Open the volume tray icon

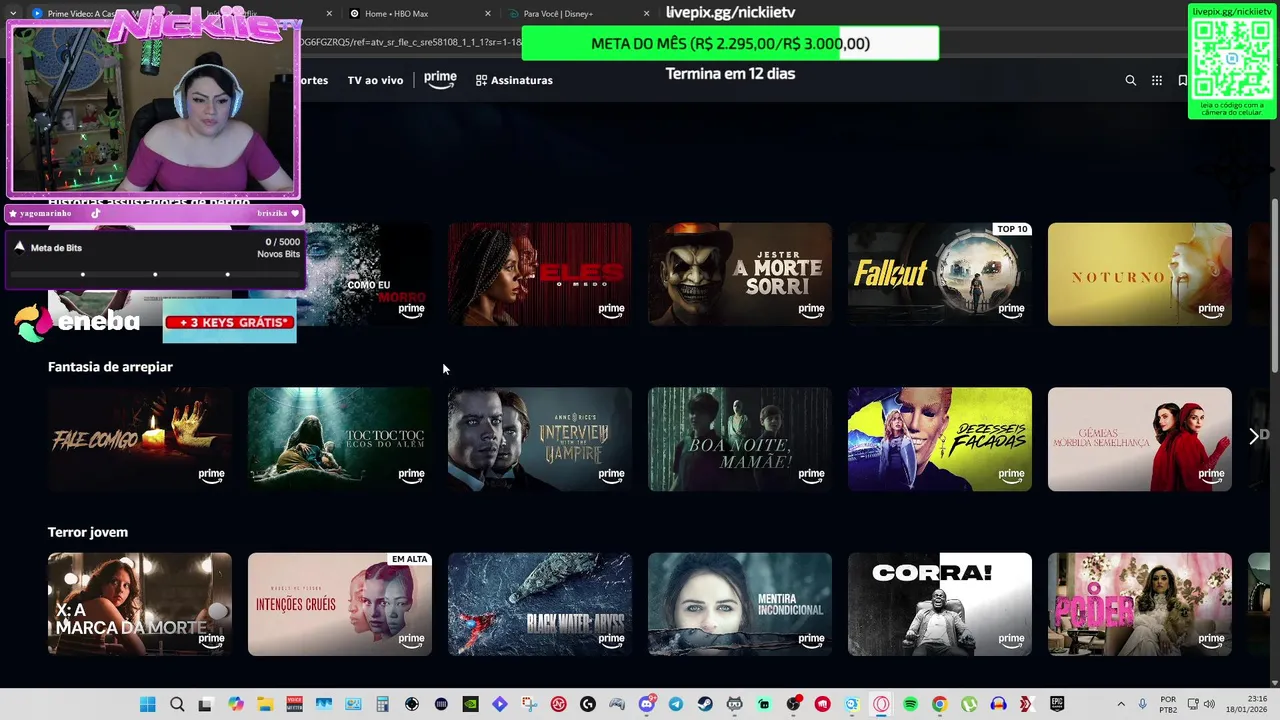point(1208,704)
